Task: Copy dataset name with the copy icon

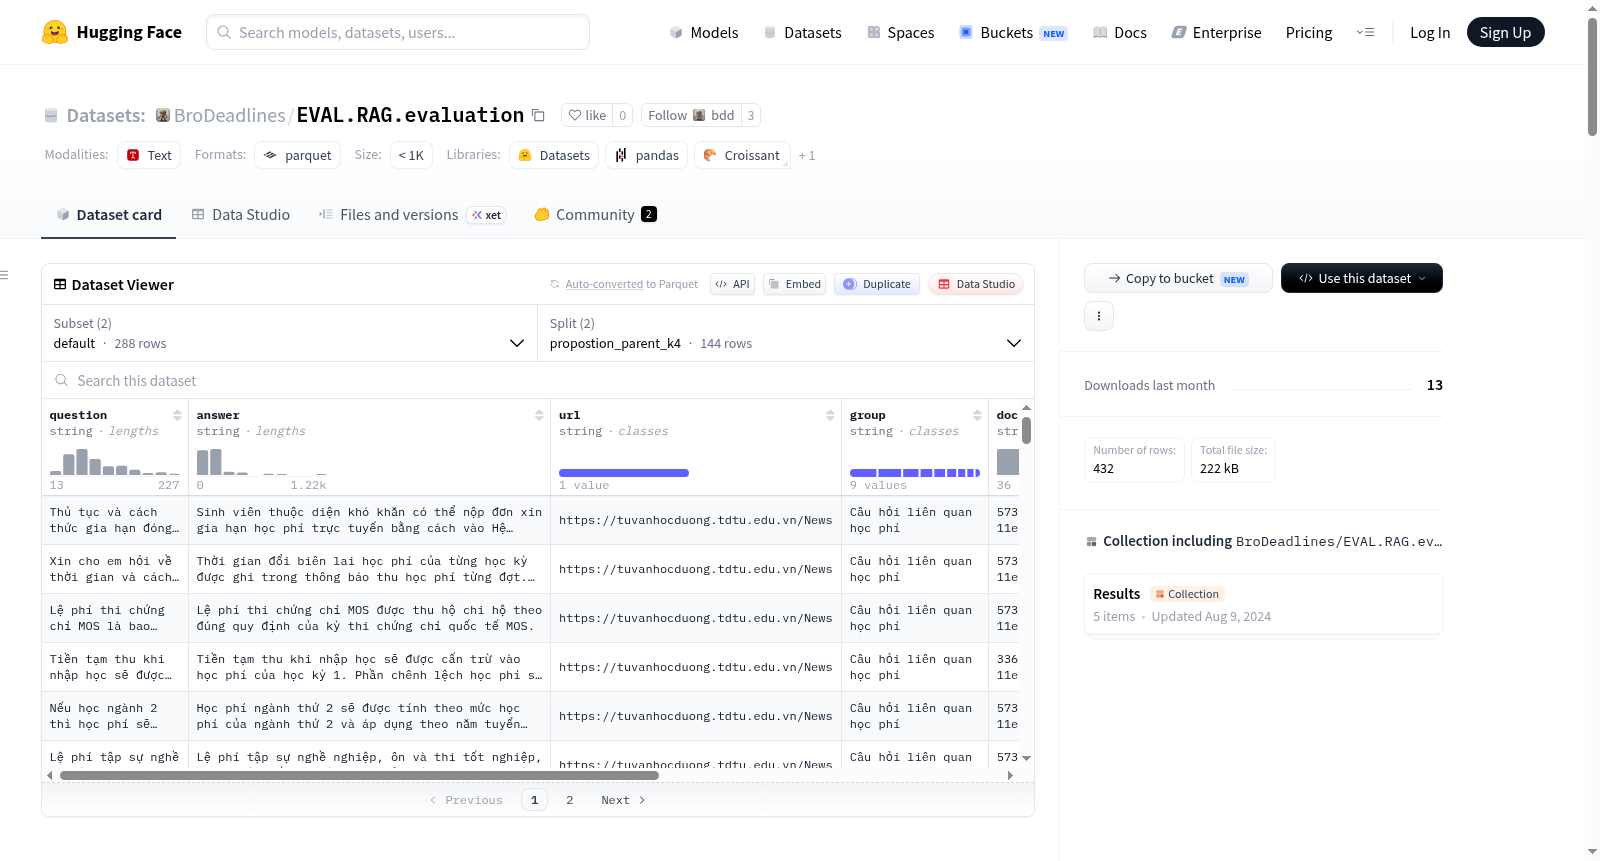Action: click(x=538, y=115)
